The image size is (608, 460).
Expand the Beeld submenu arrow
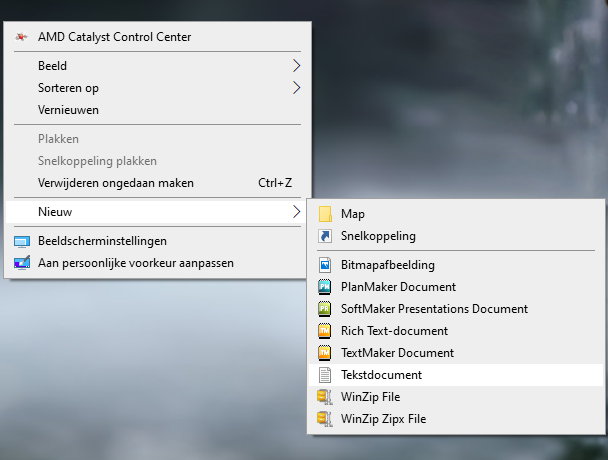296,65
